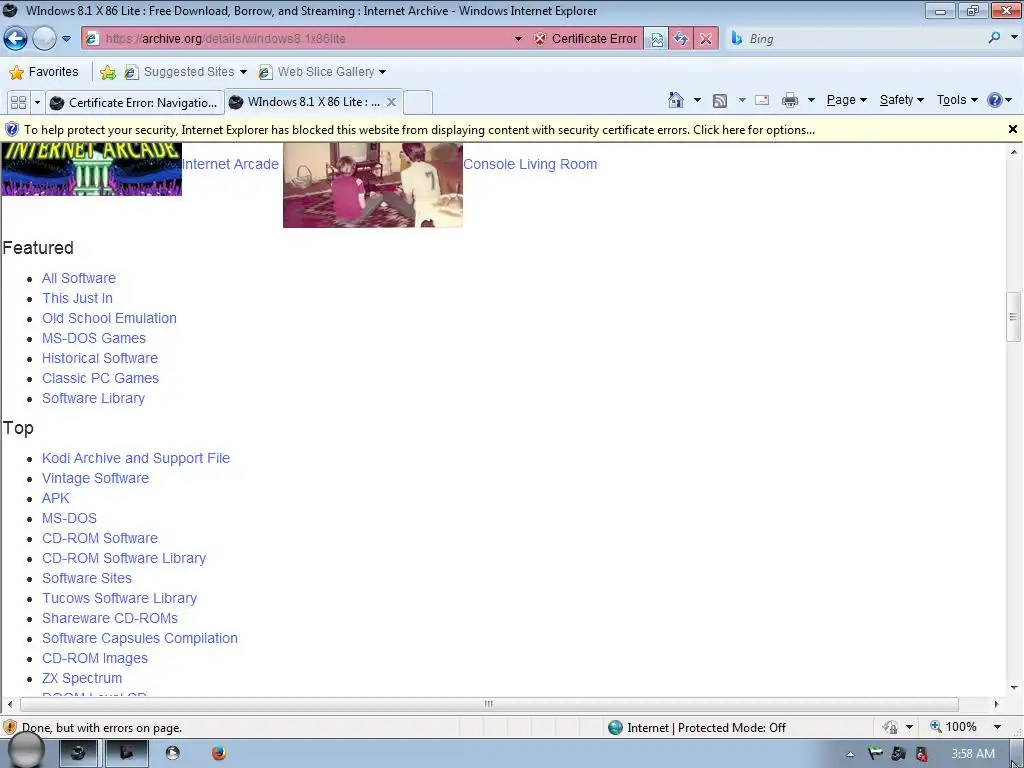This screenshot has width=1024, height=768.
Task: Toggle Compatibility View icon in address bar
Action: pos(656,39)
